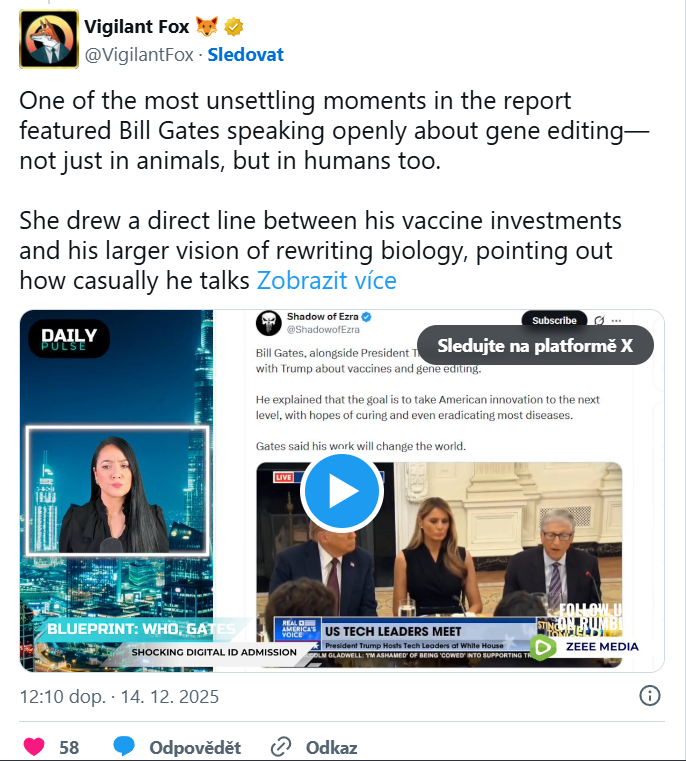Click the Shadow of Ezra avatar
The image size is (686, 761).
268,324
